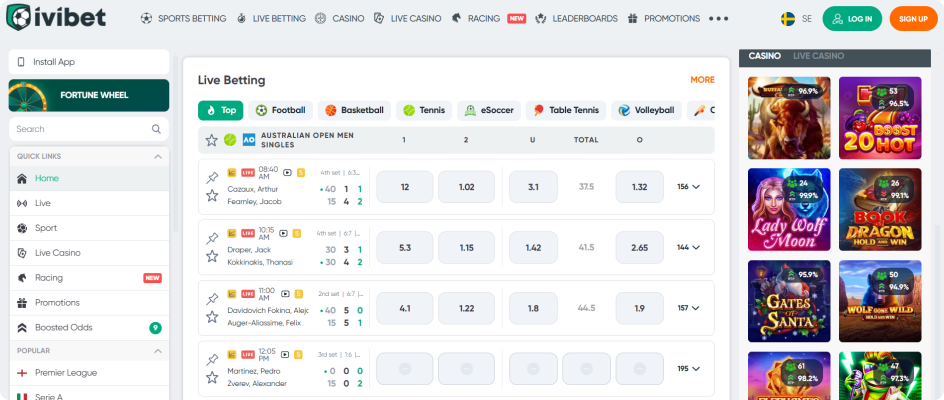Image resolution: width=944 pixels, height=400 pixels.
Task: Bet on odds 4.1 for Davidovich Fokina
Action: coord(405,308)
